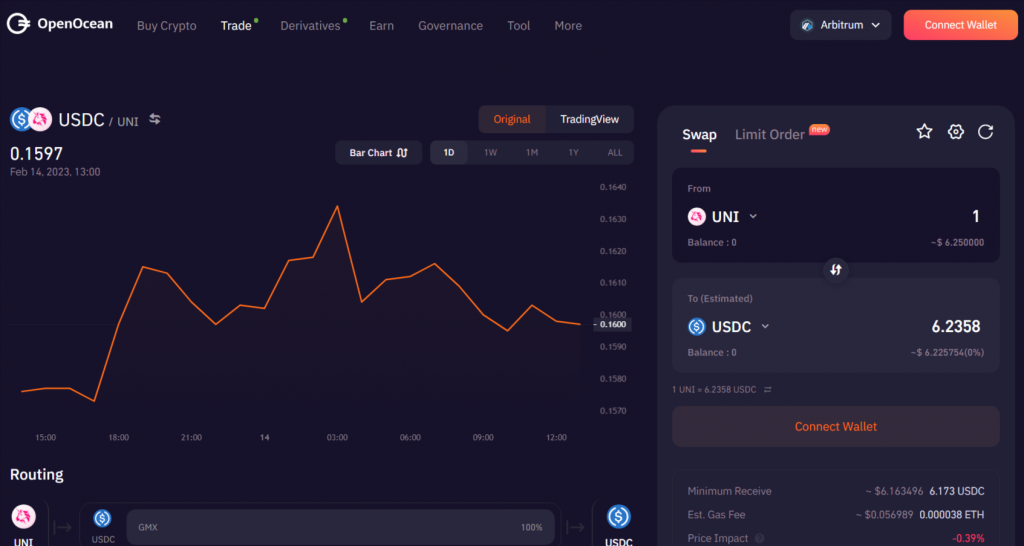Image resolution: width=1024 pixels, height=546 pixels.
Task: Click Connect Wallet in swap panel
Action: click(x=836, y=426)
